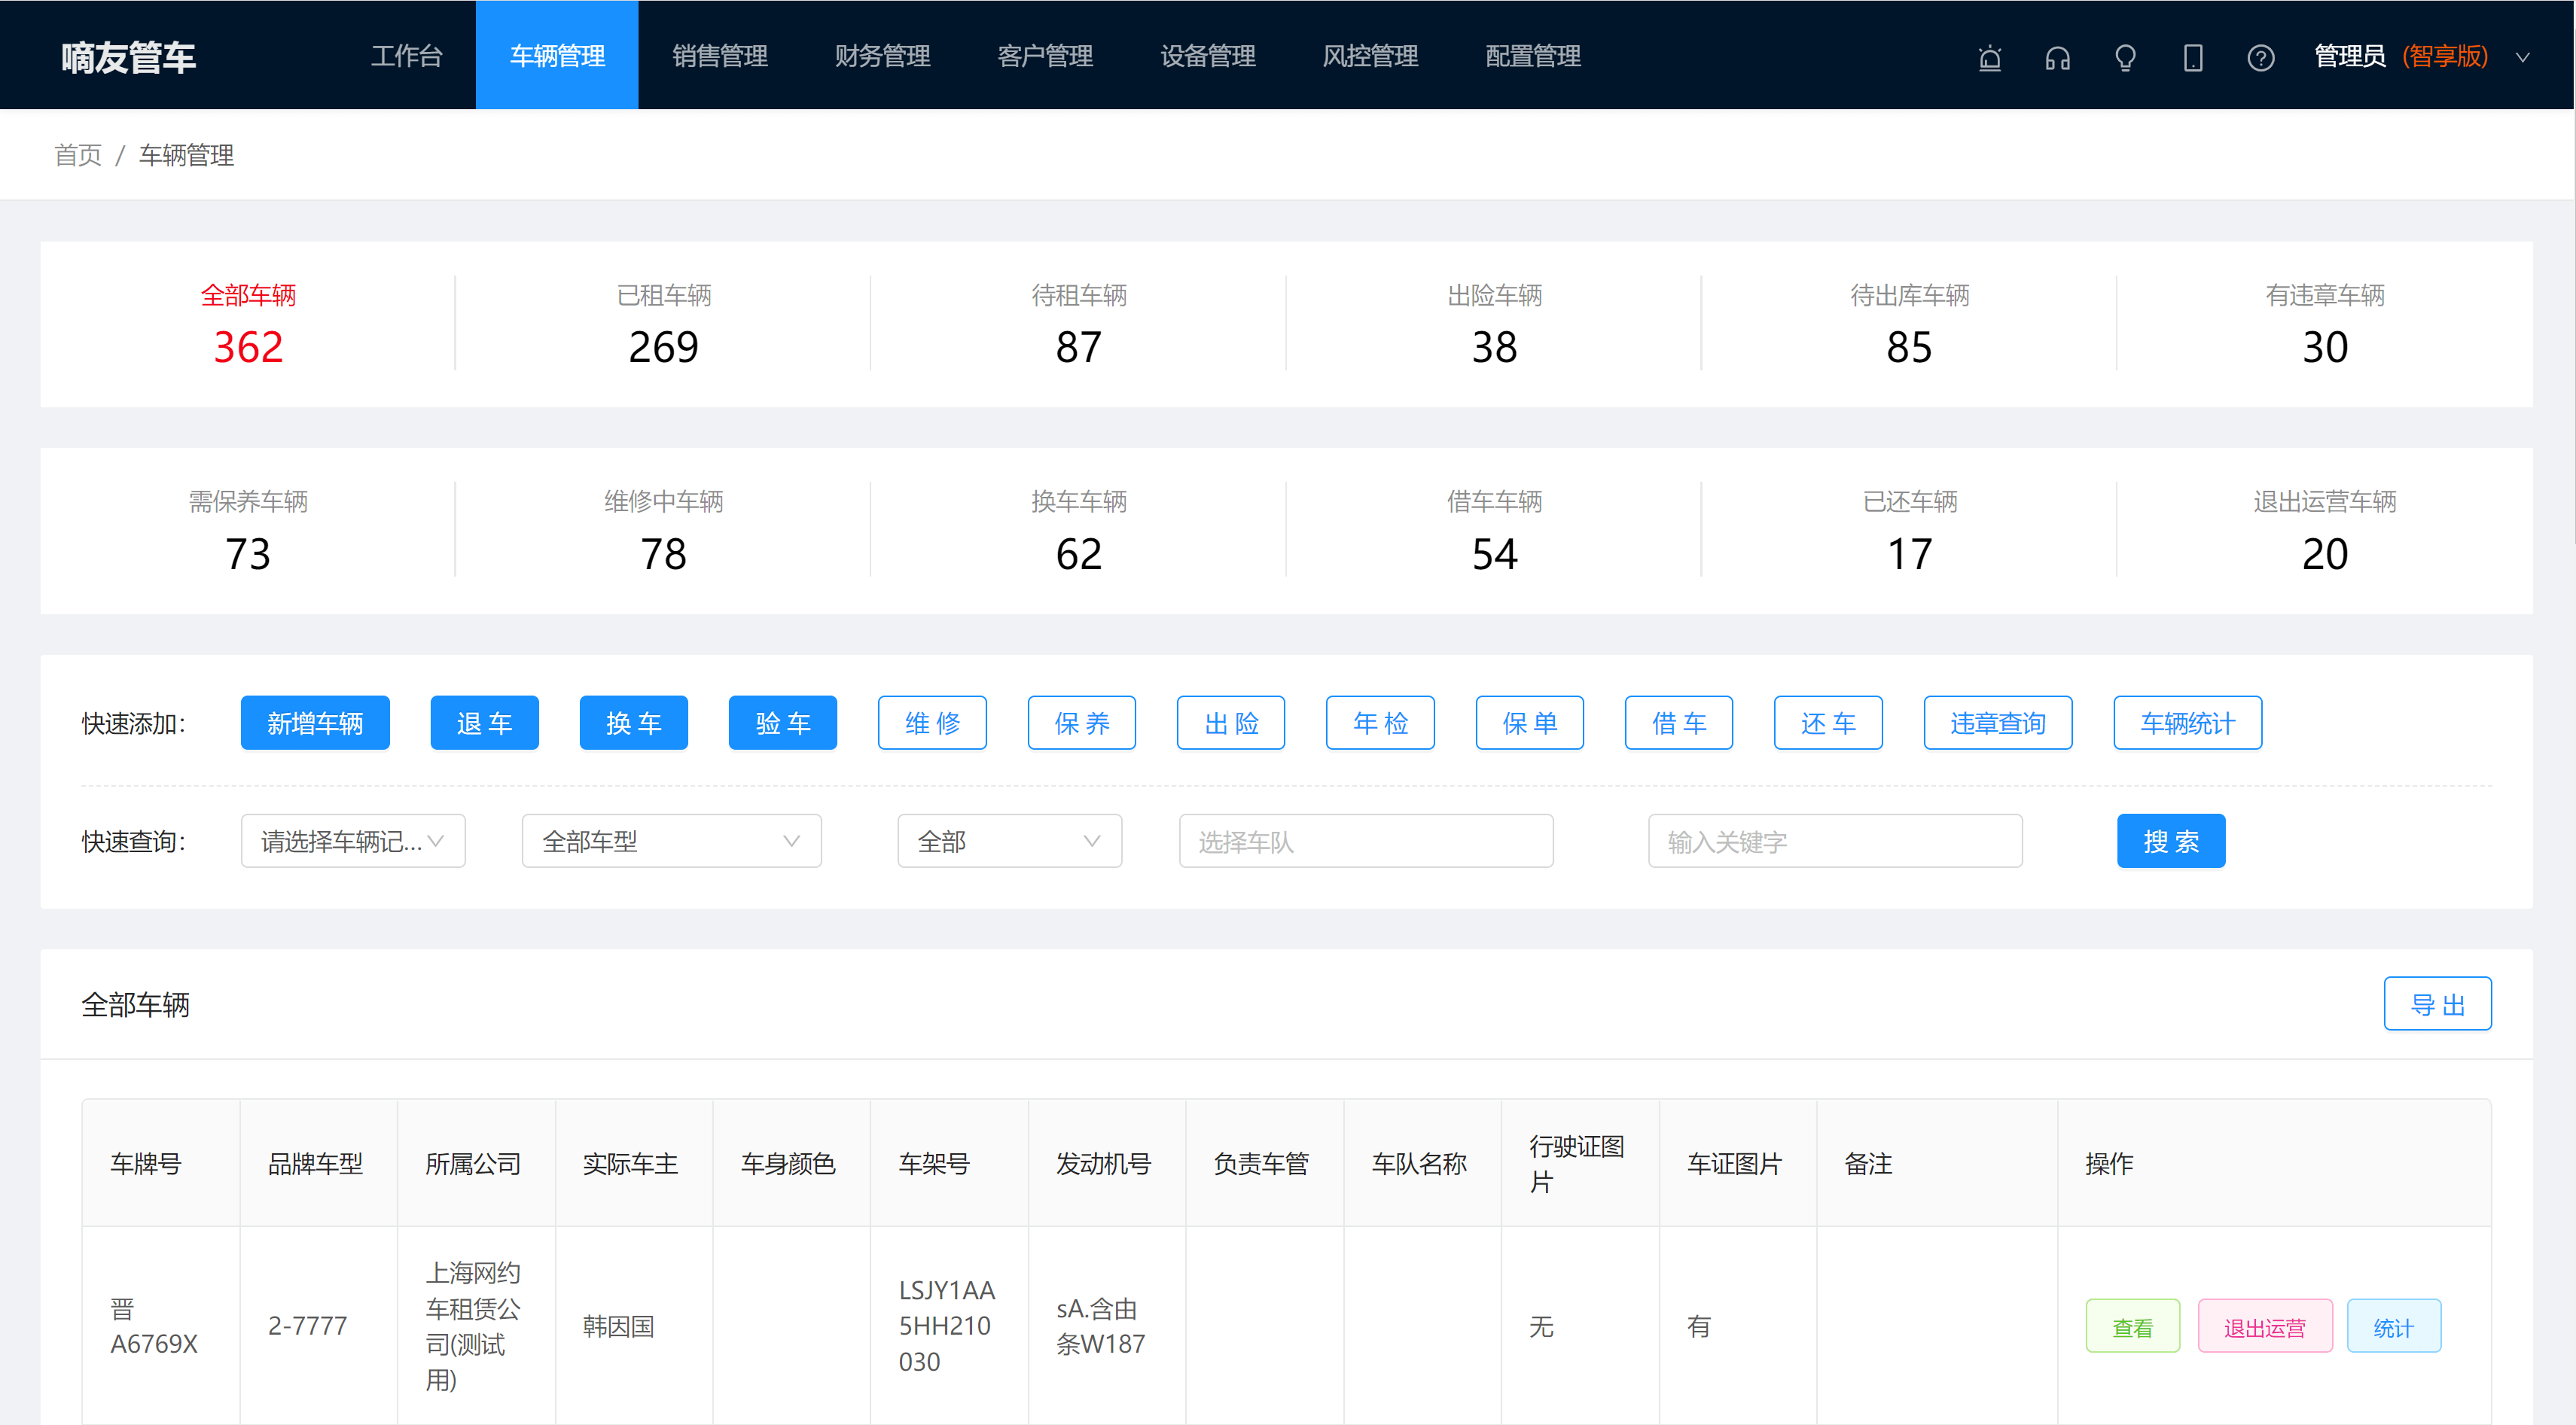
Task: Select 退出运营车辆 20 card
Action: point(2325,530)
